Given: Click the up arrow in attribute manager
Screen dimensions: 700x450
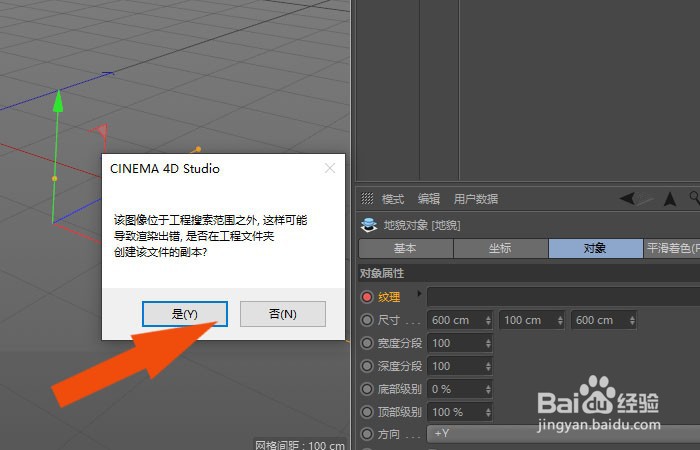Looking at the screenshot, I should (670, 199).
